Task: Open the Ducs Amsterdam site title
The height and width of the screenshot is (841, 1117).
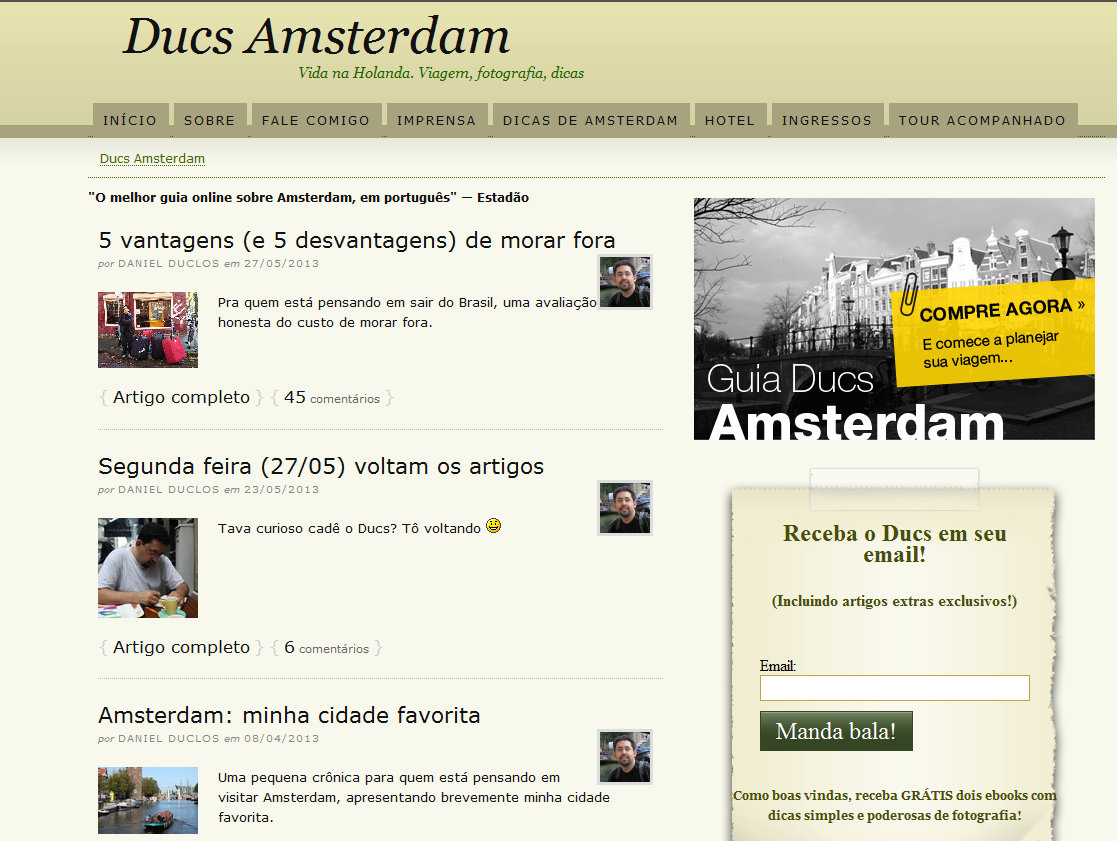Action: coord(316,37)
